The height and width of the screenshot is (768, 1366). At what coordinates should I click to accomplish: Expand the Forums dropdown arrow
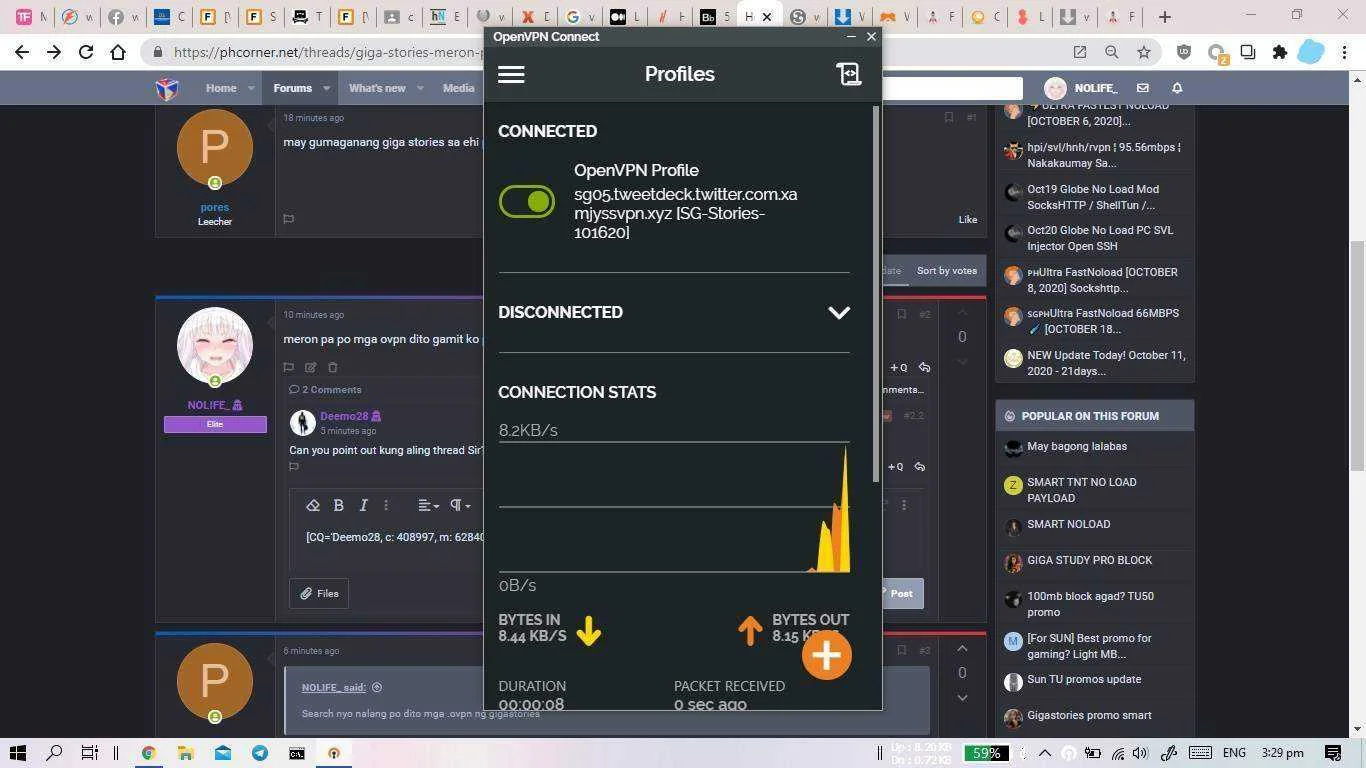coord(326,88)
